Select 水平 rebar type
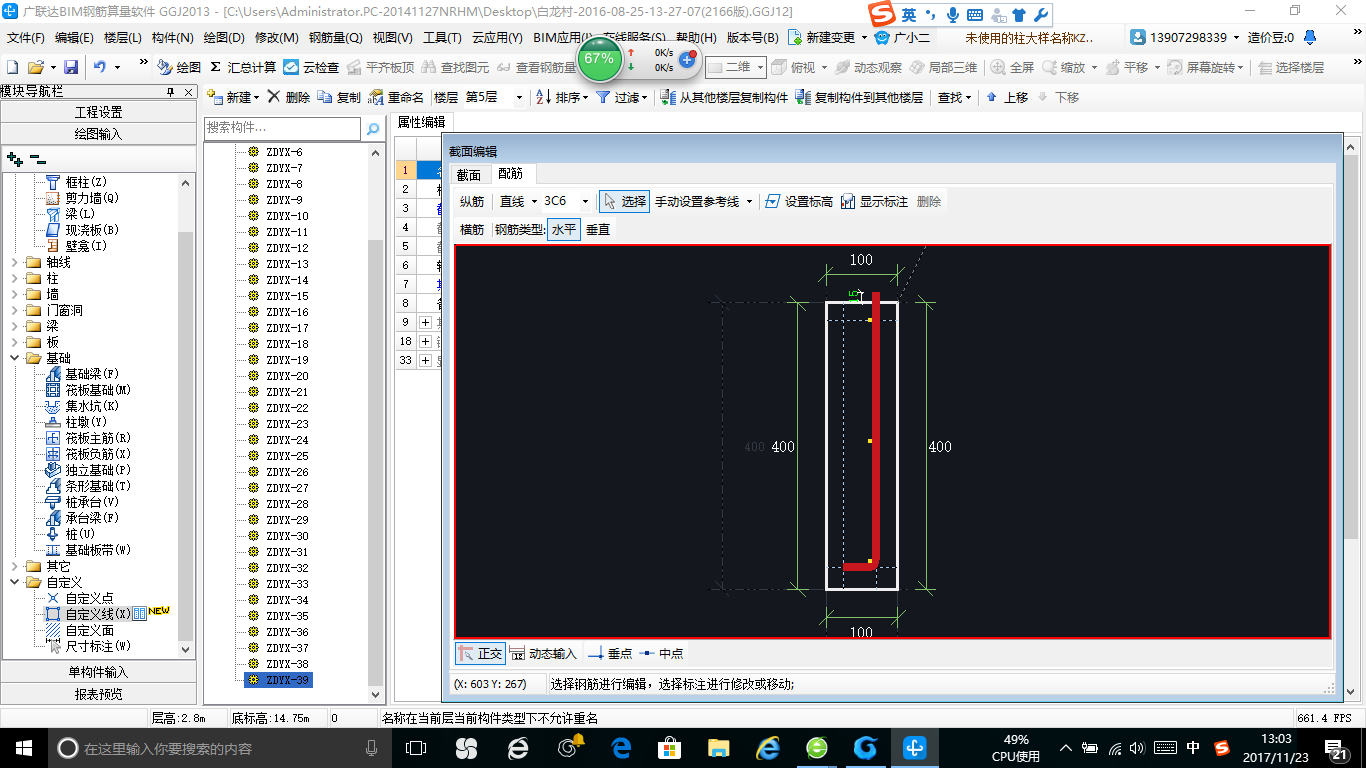 564,229
